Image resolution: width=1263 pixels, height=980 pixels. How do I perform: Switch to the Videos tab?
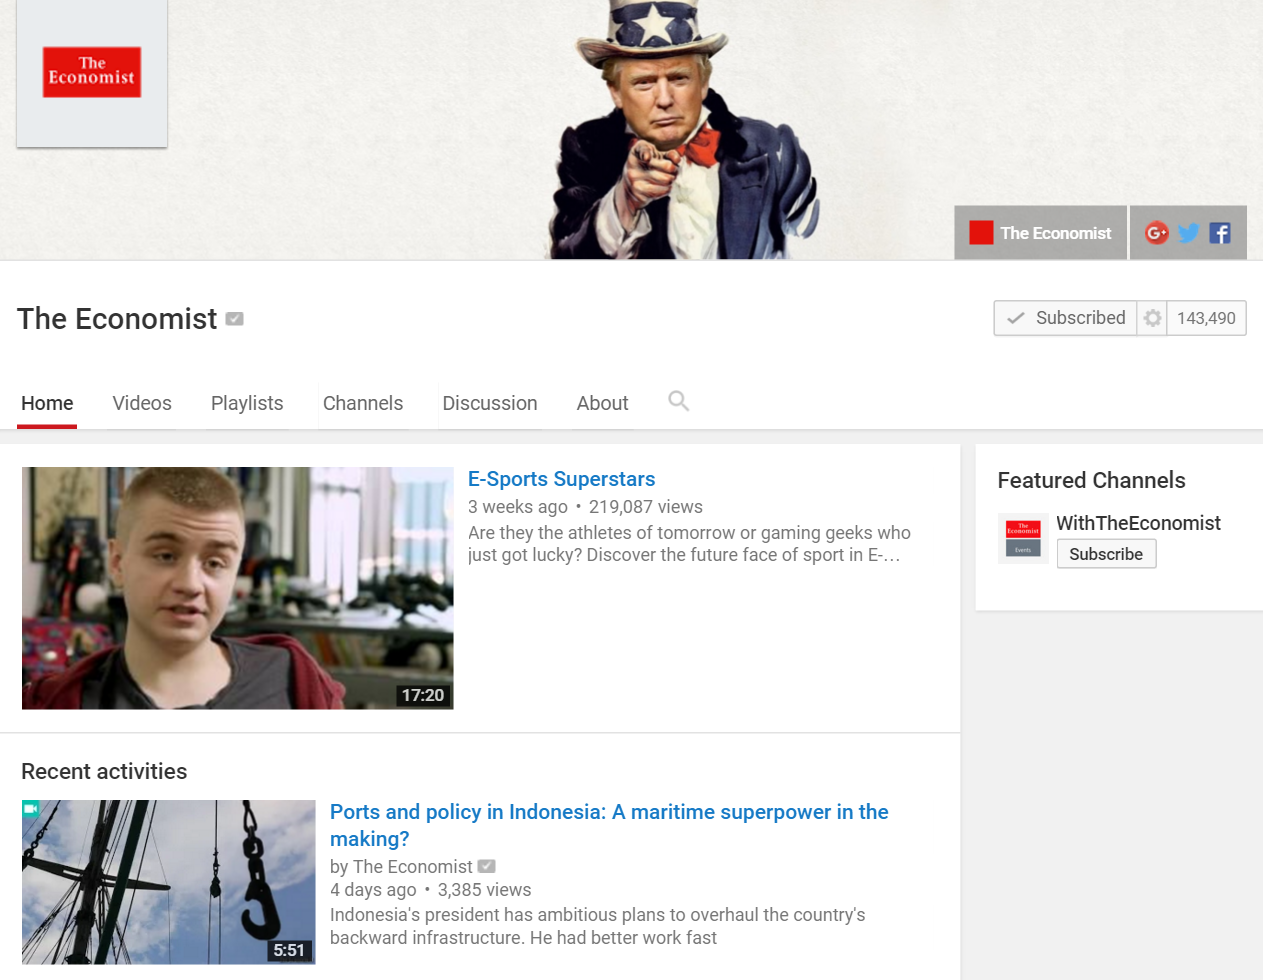point(142,403)
